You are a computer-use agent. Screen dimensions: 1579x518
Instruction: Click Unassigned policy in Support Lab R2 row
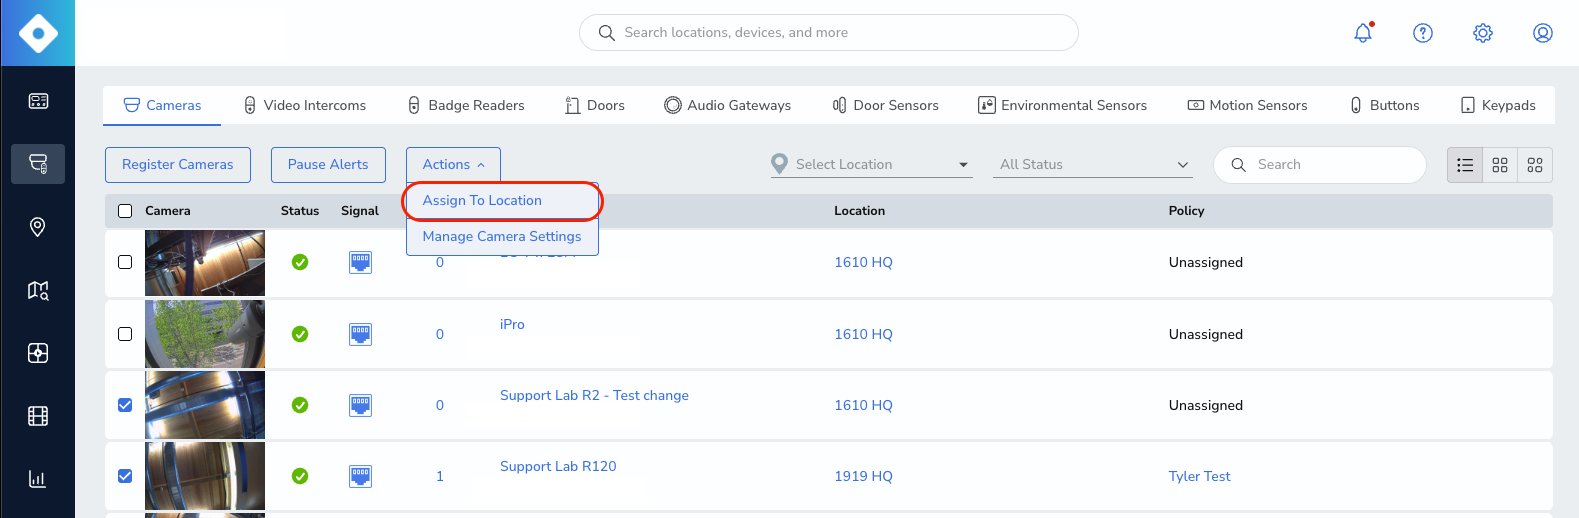coord(1206,405)
